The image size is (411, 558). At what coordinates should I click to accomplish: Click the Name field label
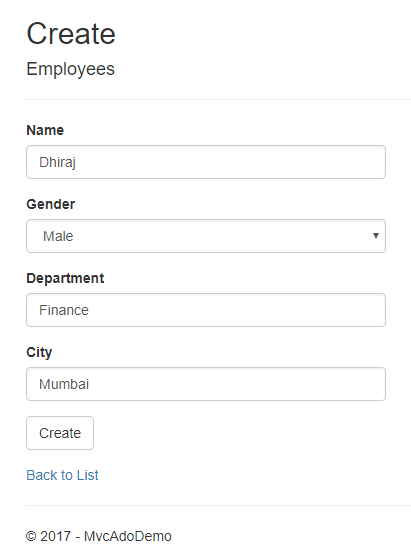click(45, 130)
